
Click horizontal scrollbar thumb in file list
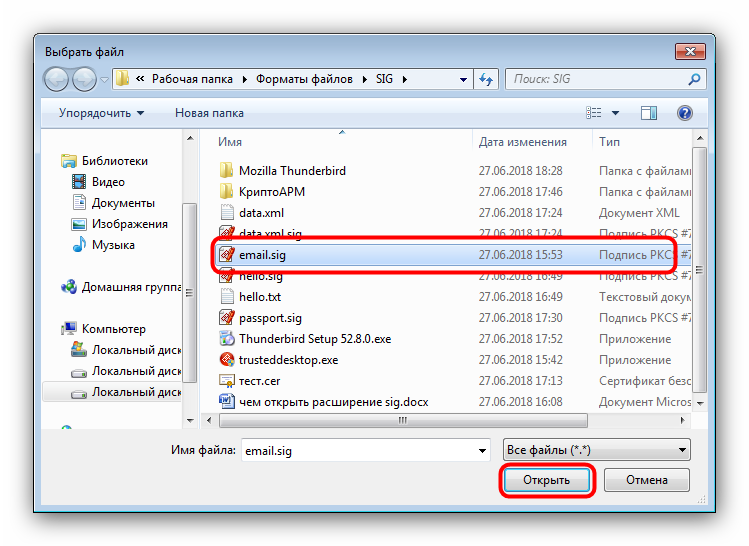[x=403, y=420]
